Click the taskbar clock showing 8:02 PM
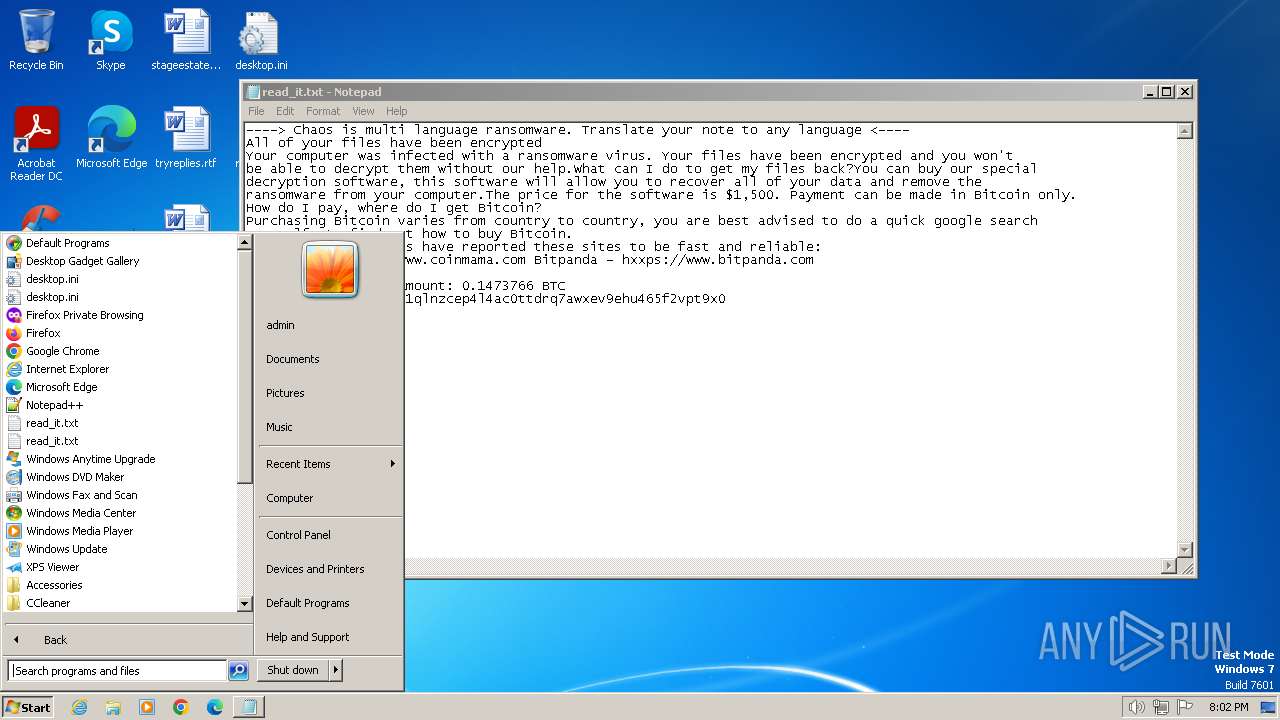The image size is (1280, 720). pos(1228,707)
